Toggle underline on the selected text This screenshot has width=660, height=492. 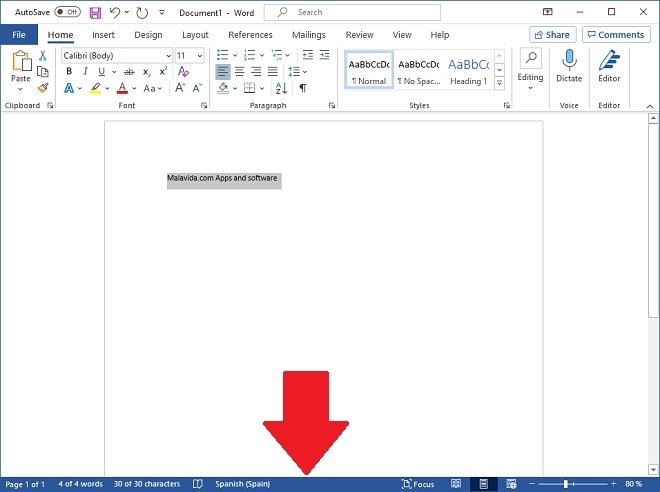pos(101,72)
